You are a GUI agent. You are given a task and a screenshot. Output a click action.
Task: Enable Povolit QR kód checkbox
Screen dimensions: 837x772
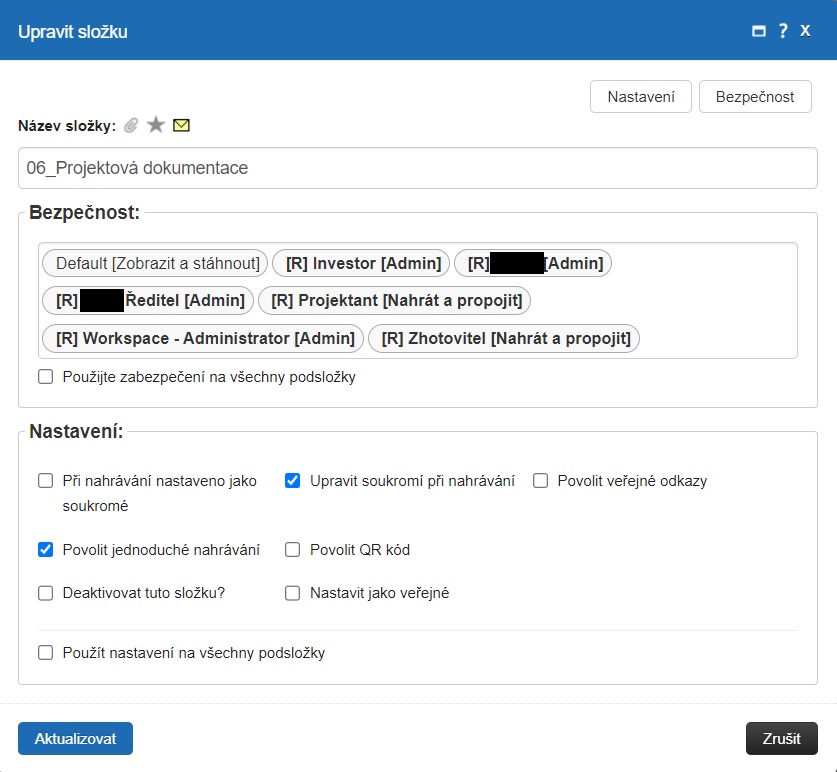(x=293, y=549)
